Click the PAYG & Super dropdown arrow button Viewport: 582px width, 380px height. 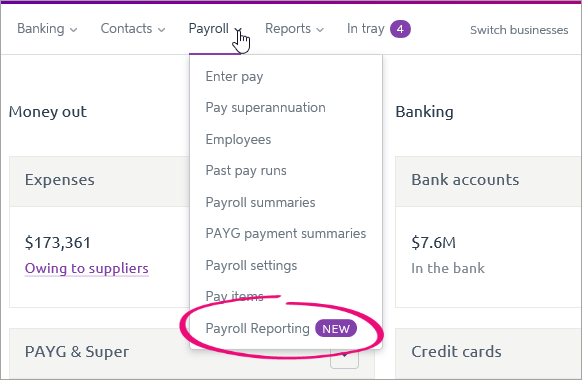coord(344,358)
